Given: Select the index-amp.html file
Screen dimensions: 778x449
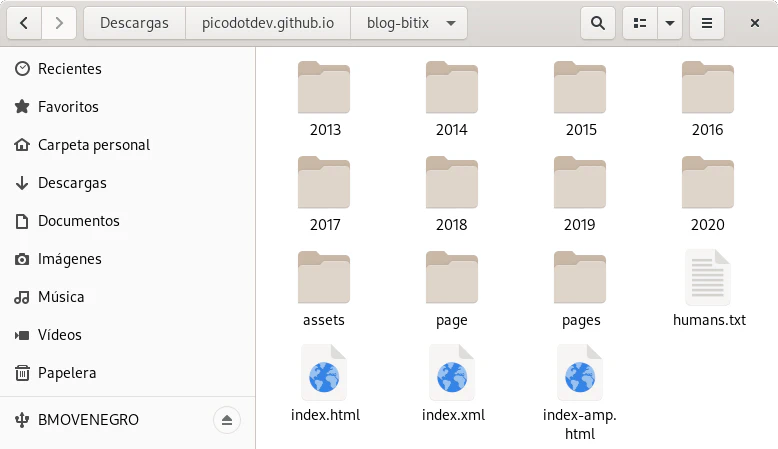Looking at the screenshot, I should click(x=580, y=393).
